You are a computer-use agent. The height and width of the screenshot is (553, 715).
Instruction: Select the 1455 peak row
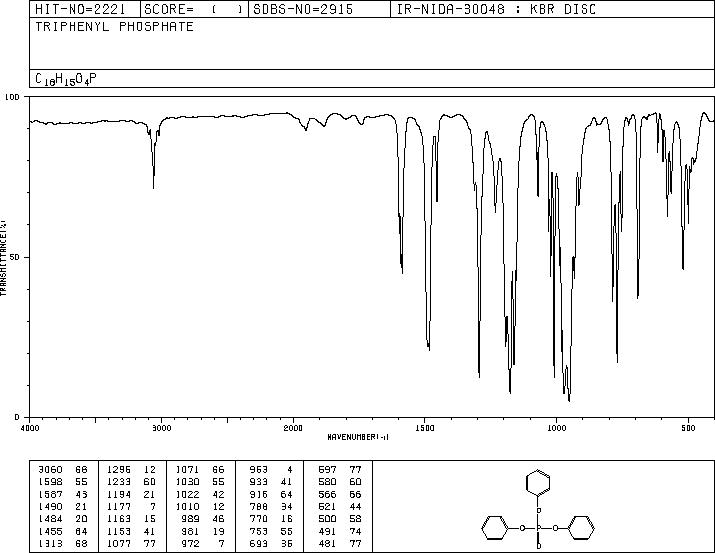(x=63, y=531)
